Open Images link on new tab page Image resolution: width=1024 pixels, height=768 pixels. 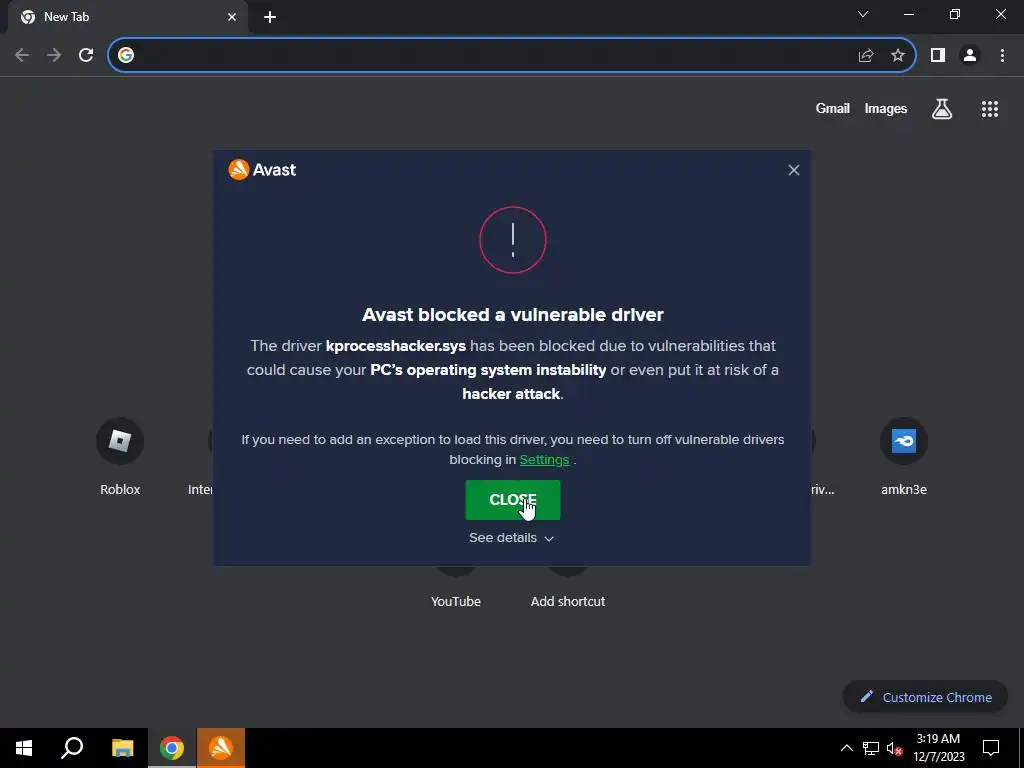click(x=886, y=108)
